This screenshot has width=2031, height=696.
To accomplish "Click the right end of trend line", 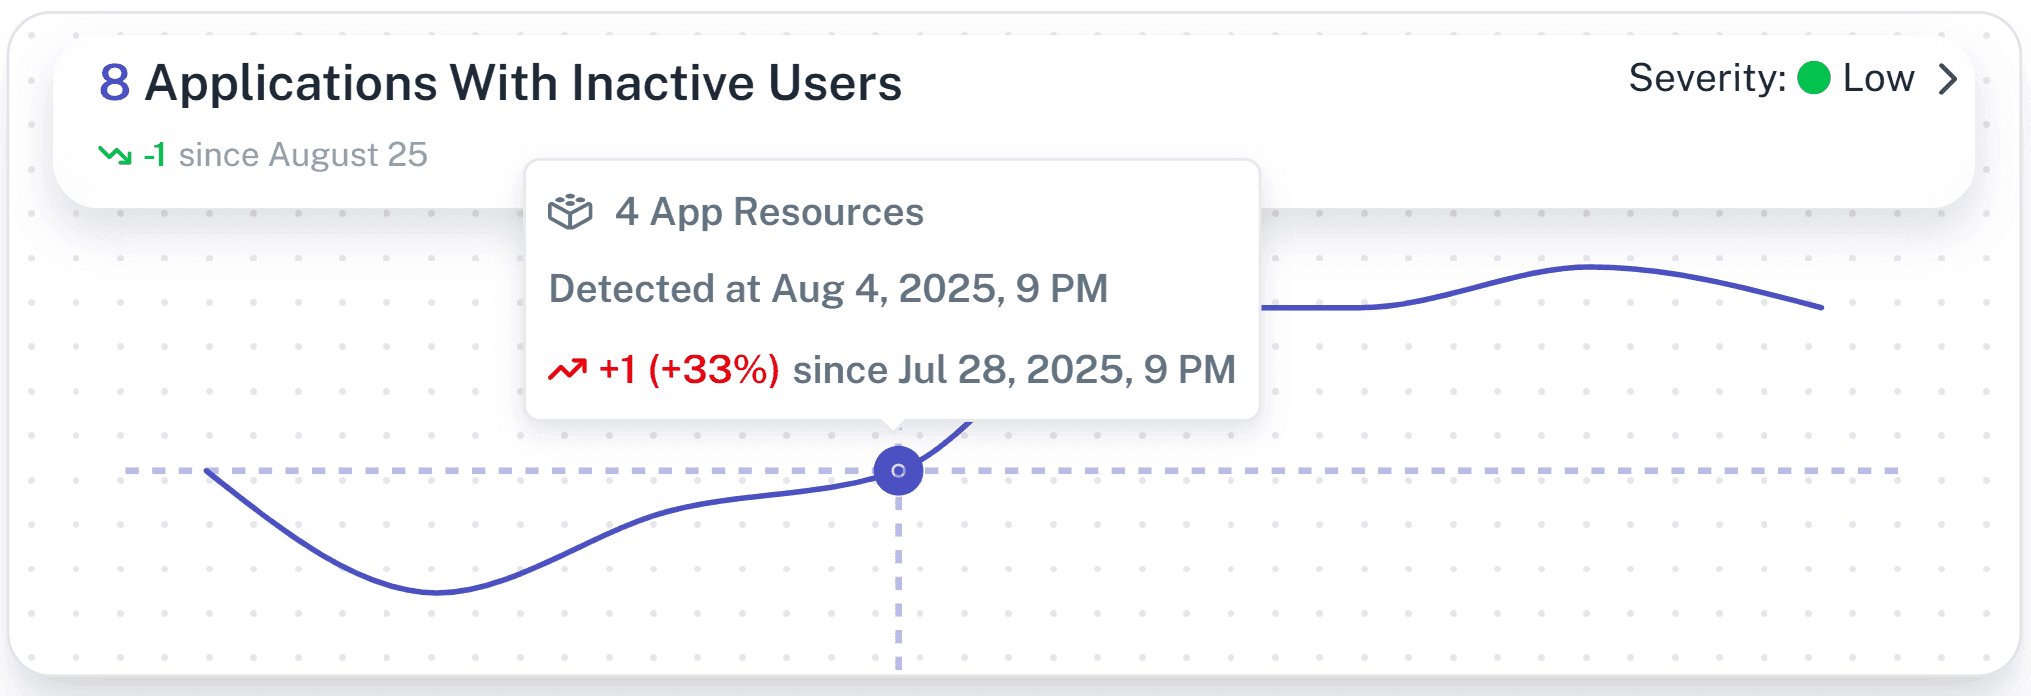I will (x=1821, y=307).
